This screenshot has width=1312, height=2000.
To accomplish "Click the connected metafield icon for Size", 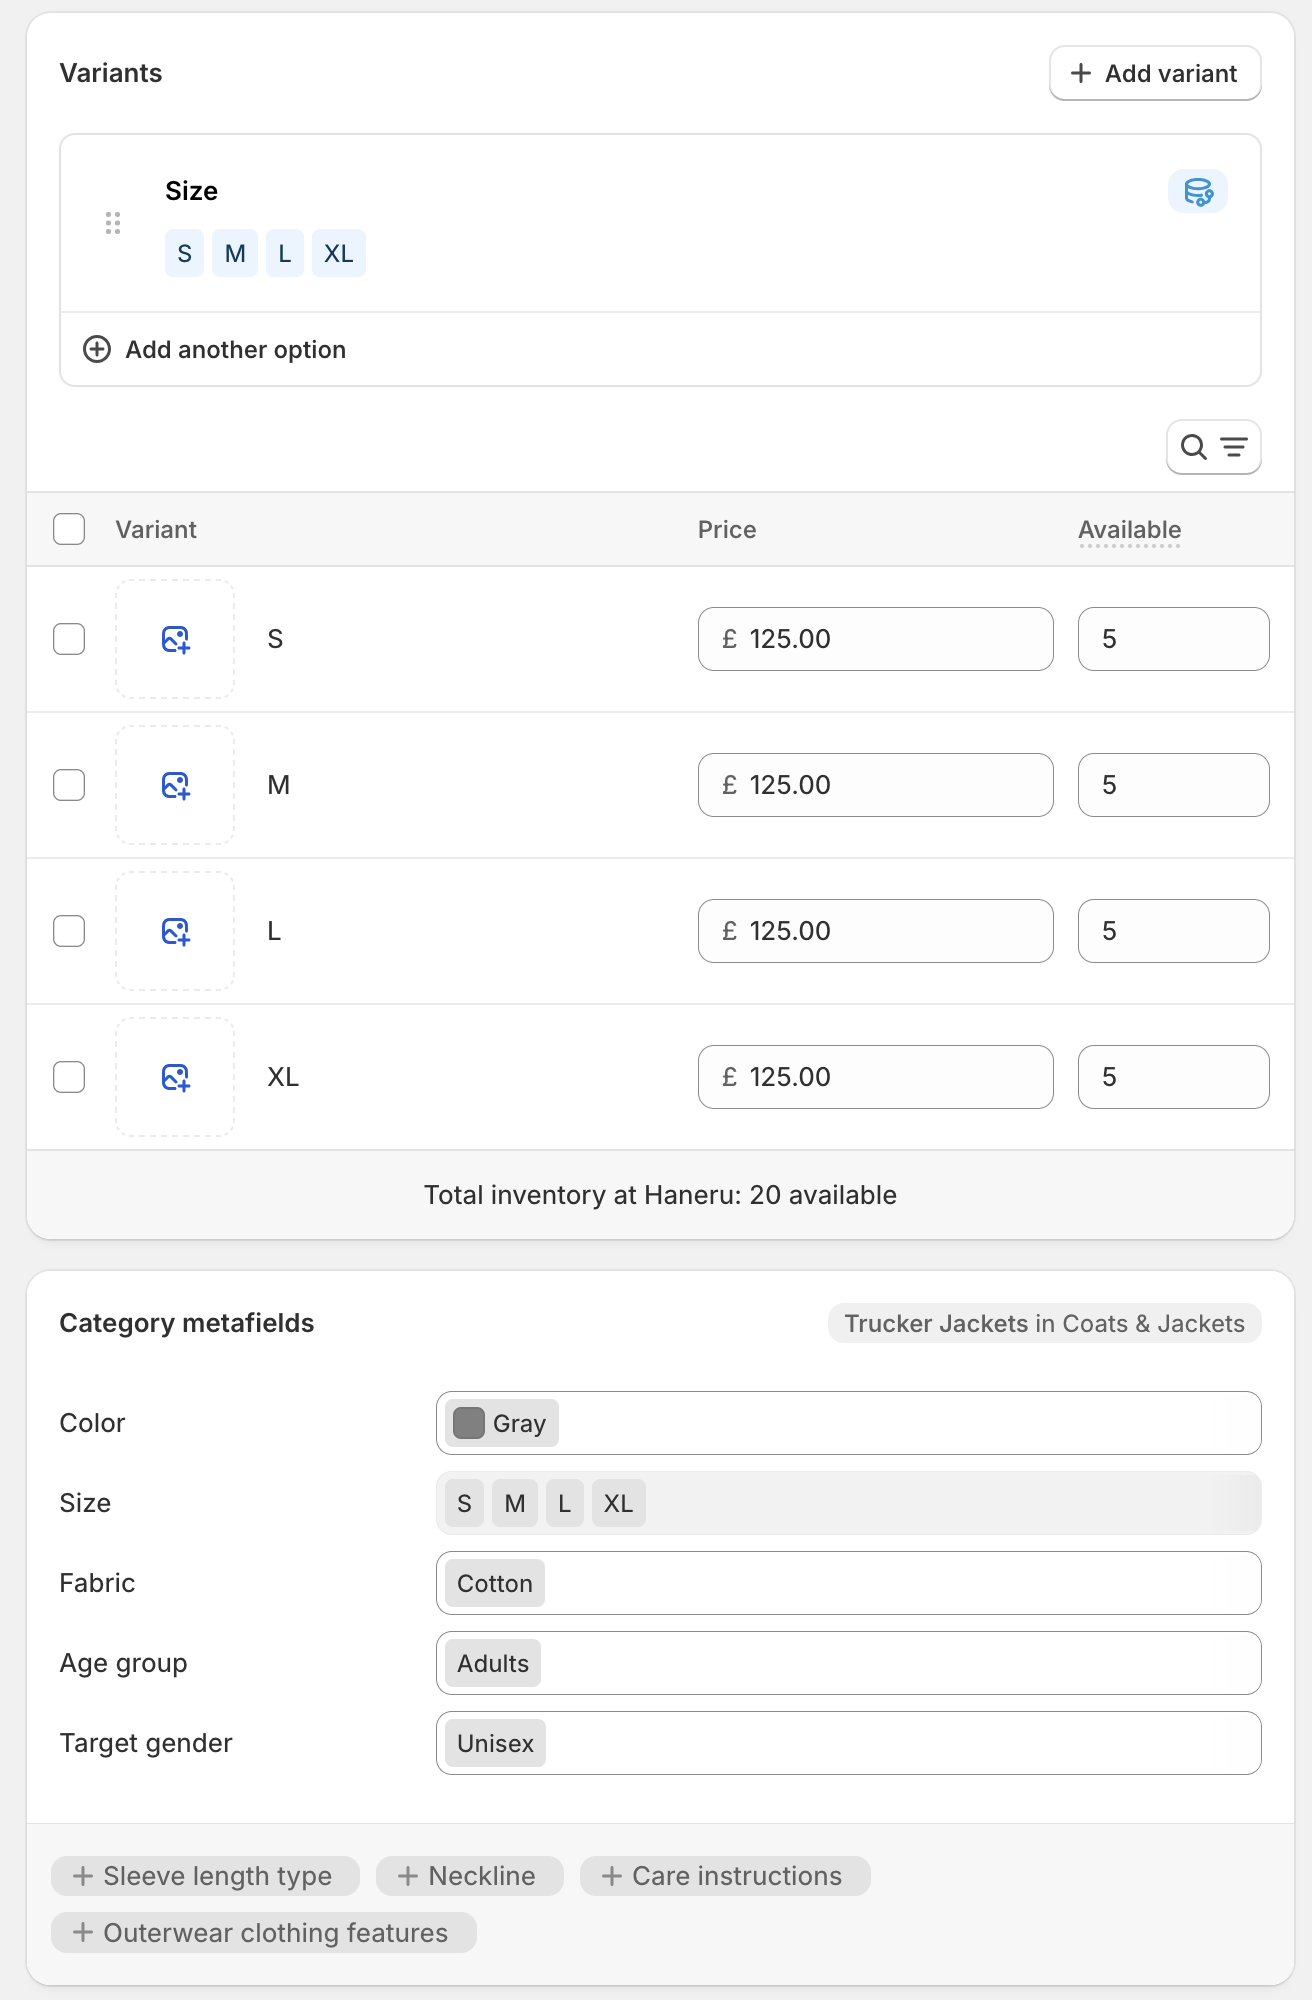I will tap(1197, 191).
